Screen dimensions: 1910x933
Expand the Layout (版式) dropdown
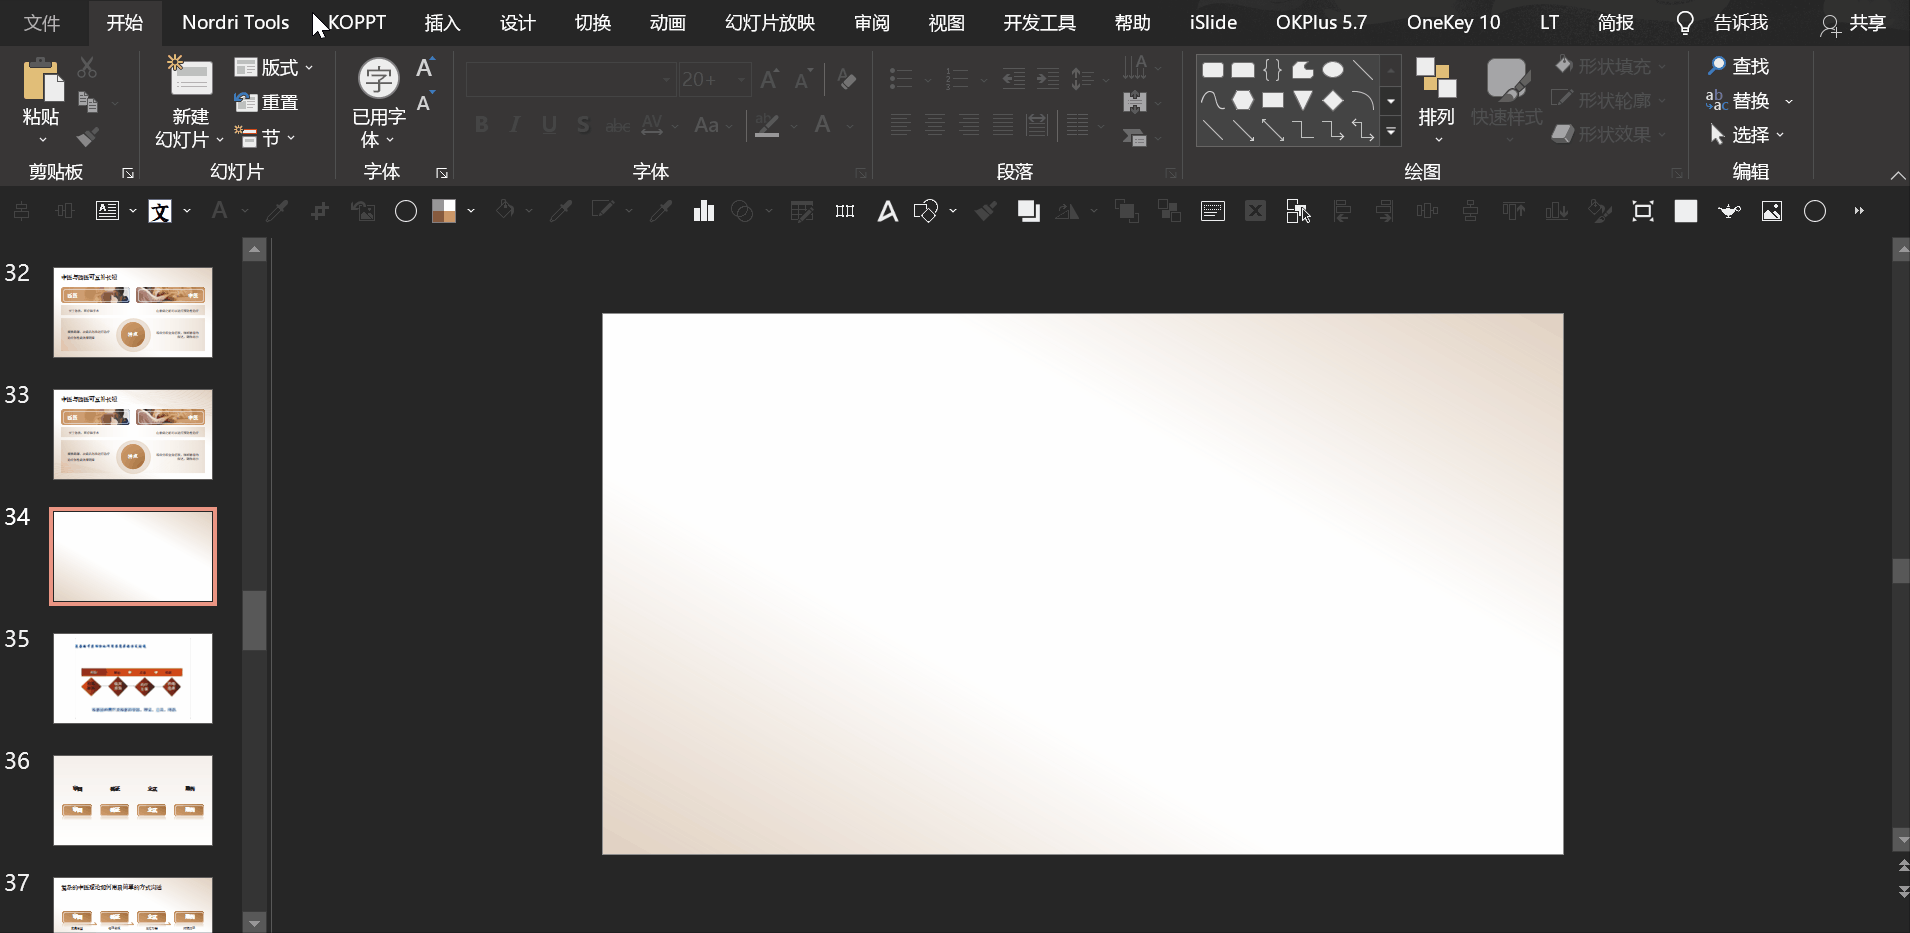(274, 67)
